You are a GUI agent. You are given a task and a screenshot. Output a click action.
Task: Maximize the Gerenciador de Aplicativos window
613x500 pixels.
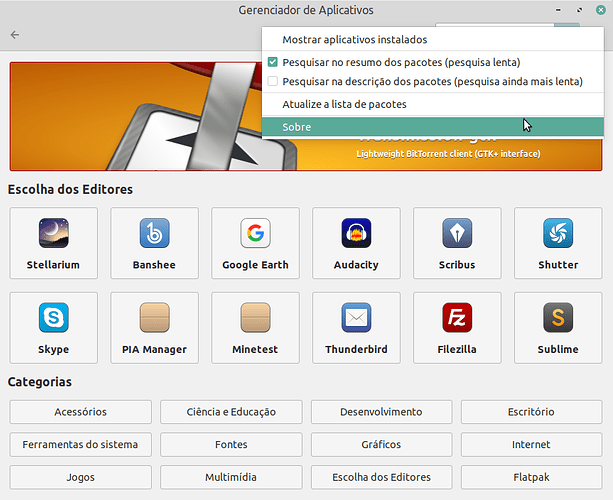pos(579,10)
